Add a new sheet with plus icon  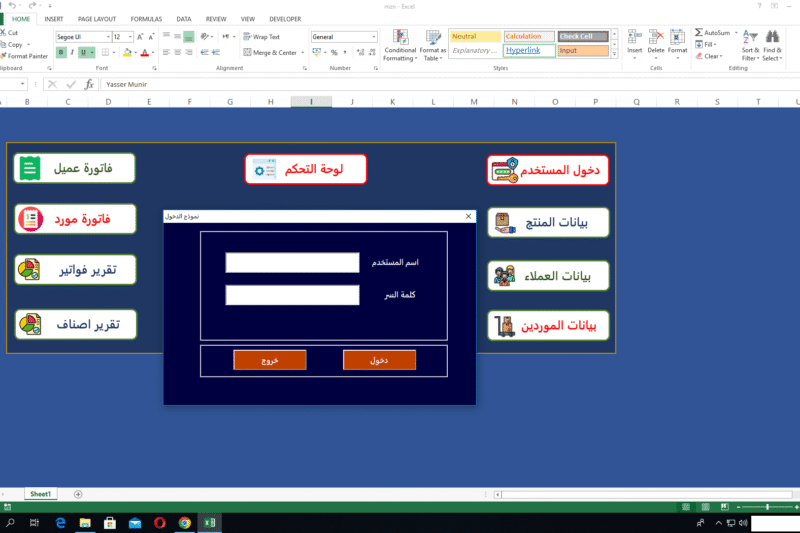point(78,494)
